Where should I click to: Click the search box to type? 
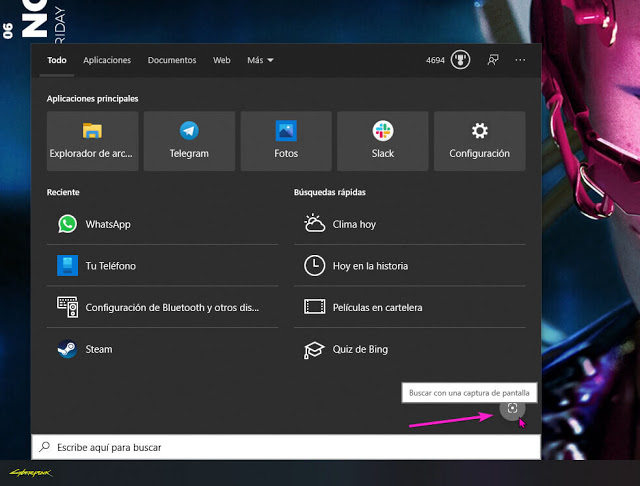click(285, 447)
